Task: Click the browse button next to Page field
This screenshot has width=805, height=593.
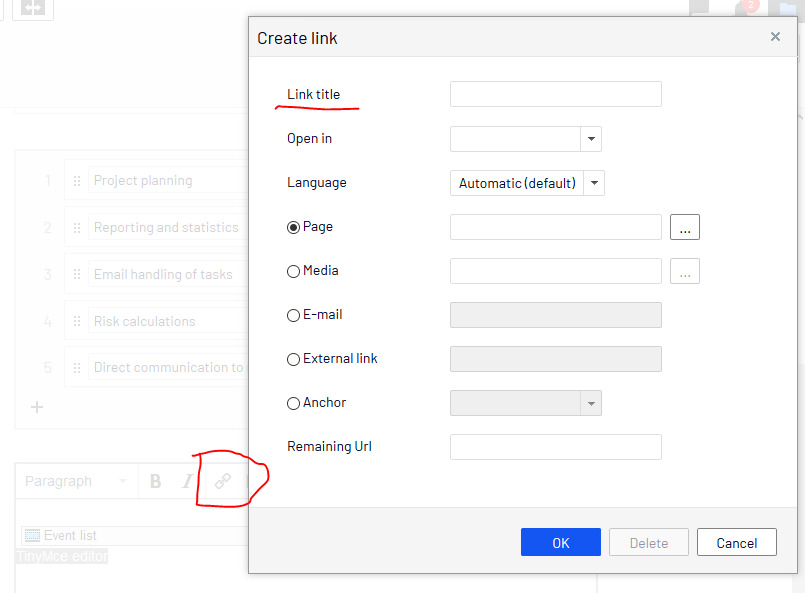Action: click(684, 228)
